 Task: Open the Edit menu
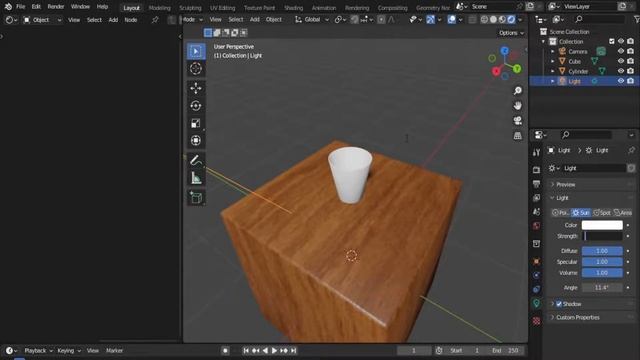(36, 7)
